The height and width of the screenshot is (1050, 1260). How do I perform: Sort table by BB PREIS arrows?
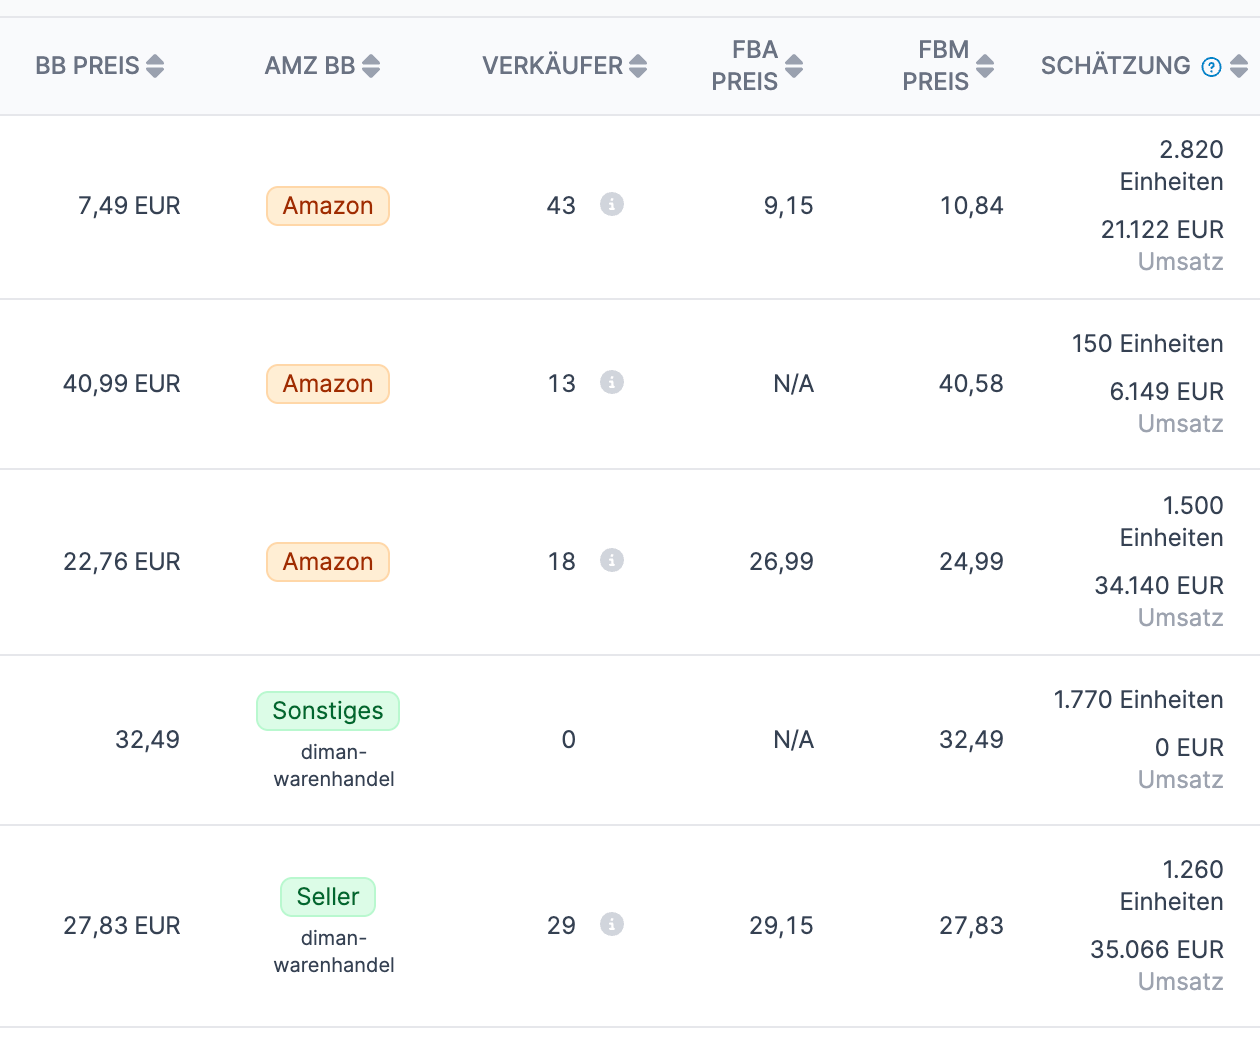click(155, 66)
